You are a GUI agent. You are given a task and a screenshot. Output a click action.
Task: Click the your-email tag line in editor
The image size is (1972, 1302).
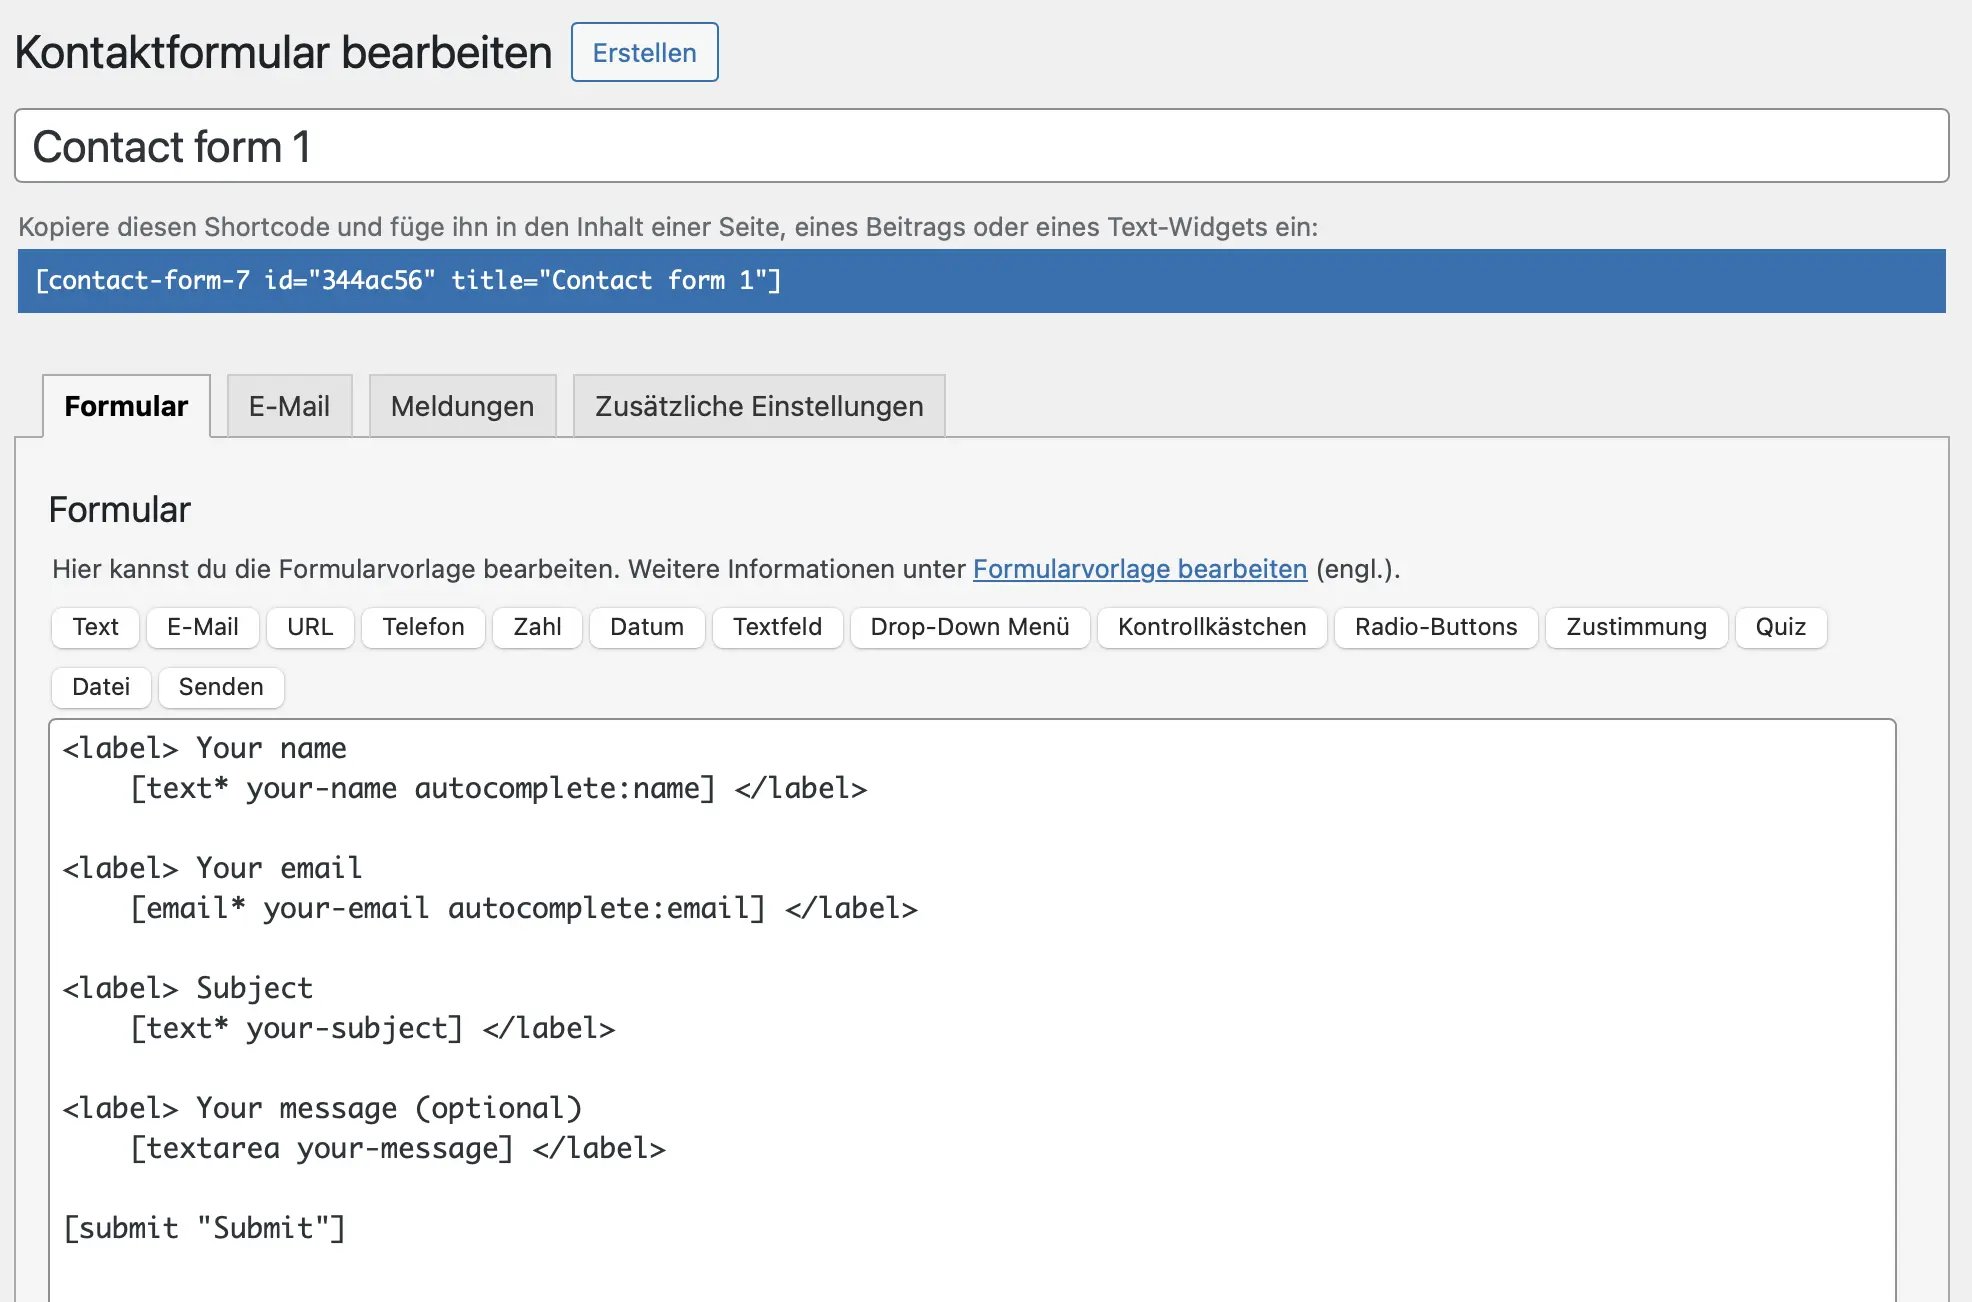point(524,908)
